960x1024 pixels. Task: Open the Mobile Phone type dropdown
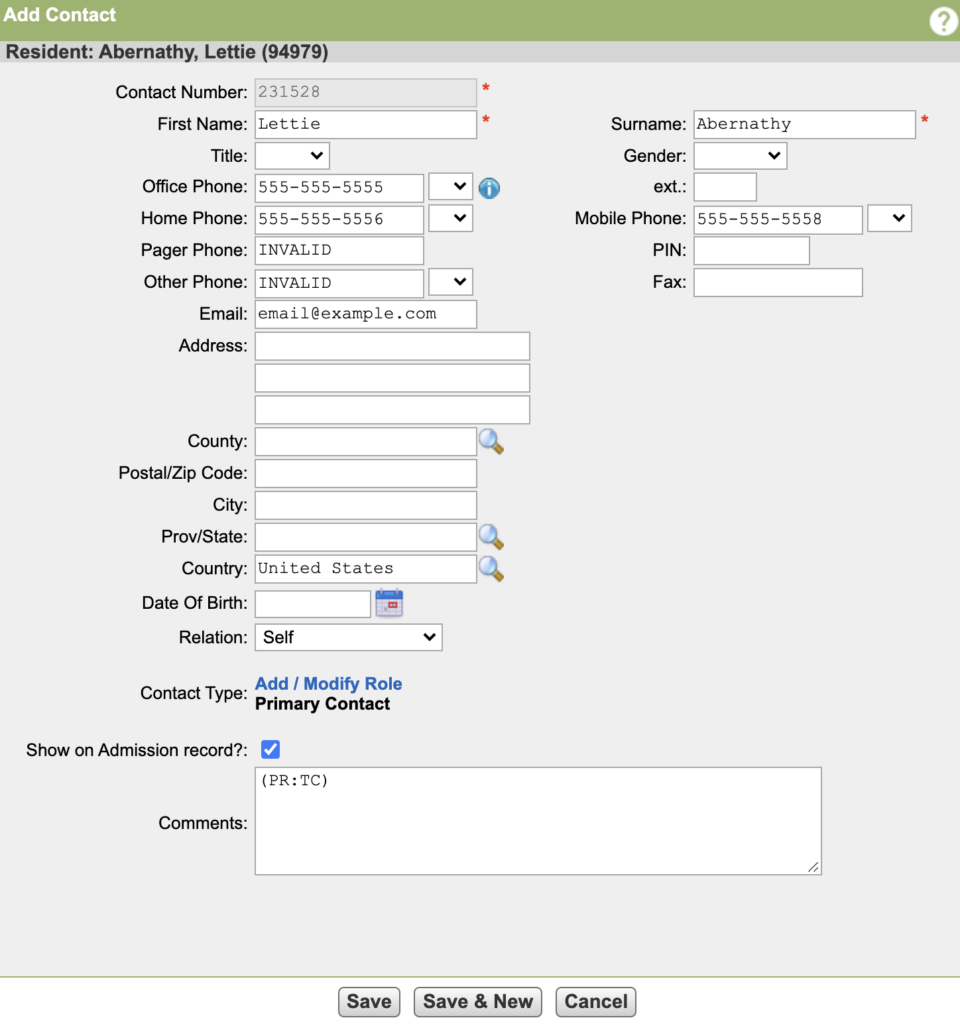(x=889, y=219)
